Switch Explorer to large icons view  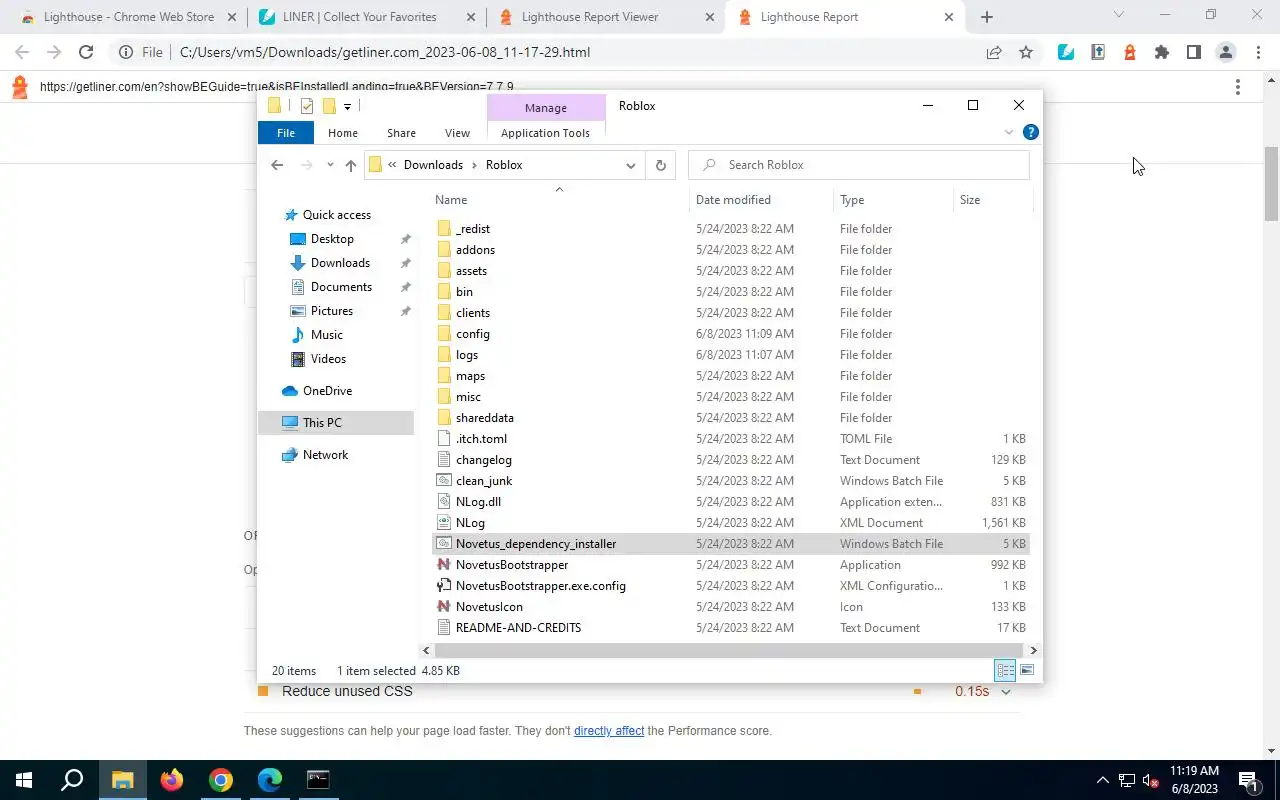(1027, 670)
